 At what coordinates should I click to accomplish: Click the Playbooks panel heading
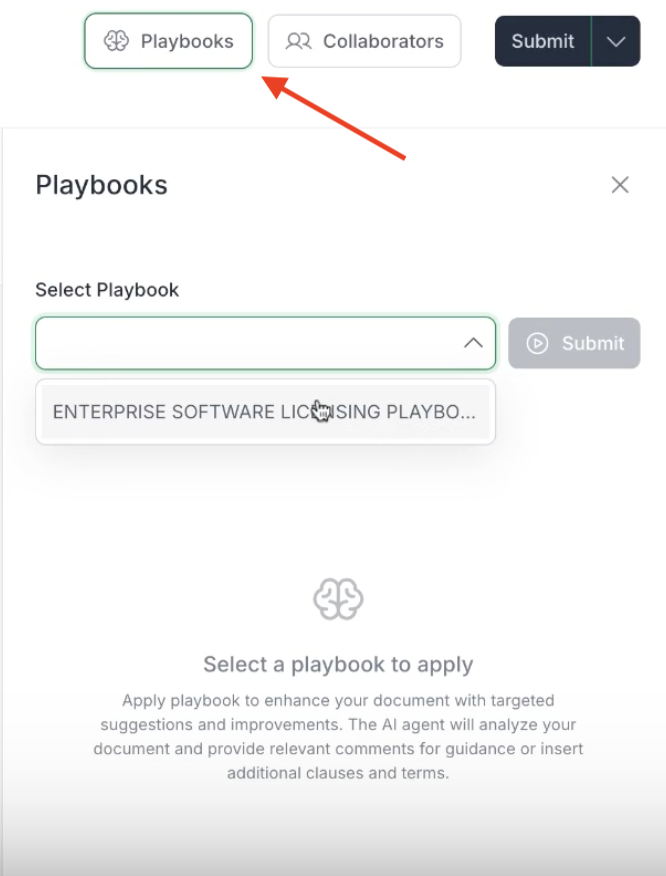pyautogui.click(x=102, y=185)
